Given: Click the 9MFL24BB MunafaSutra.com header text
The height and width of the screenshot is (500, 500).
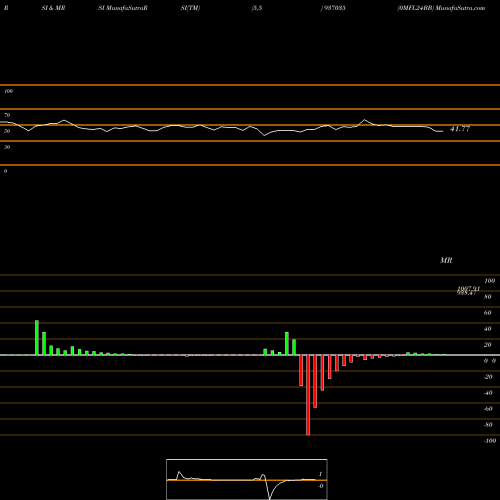Looking at the screenshot, I should (441, 8).
